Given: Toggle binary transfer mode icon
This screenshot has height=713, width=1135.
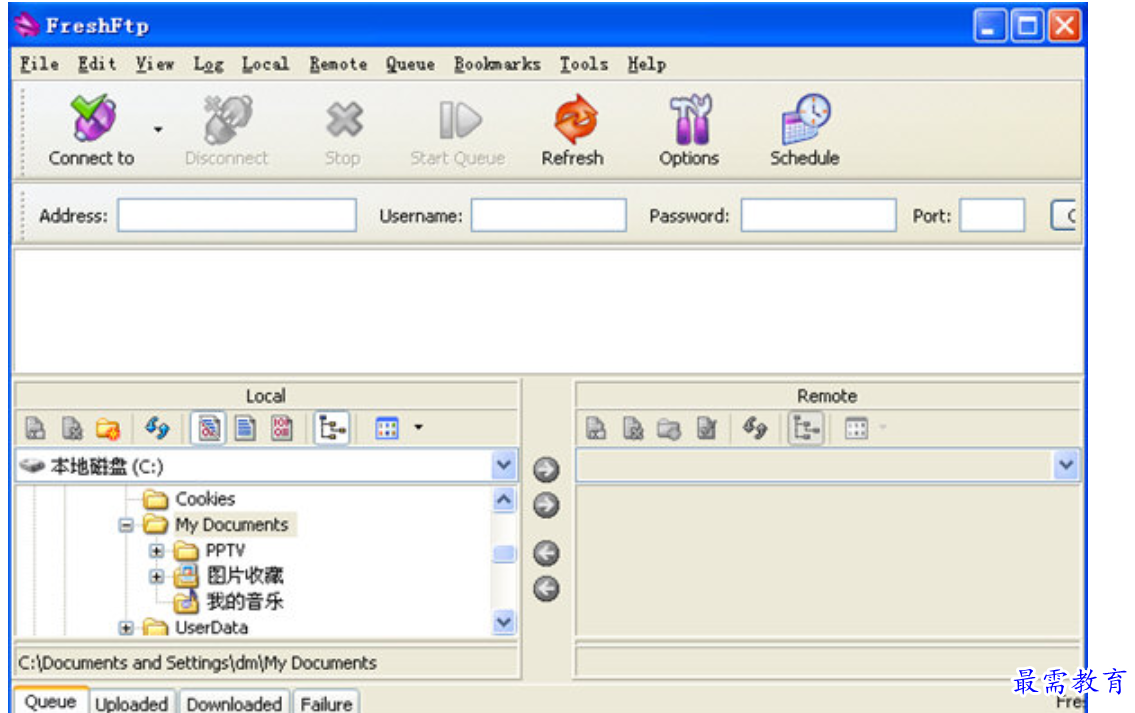Looking at the screenshot, I should (282, 428).
